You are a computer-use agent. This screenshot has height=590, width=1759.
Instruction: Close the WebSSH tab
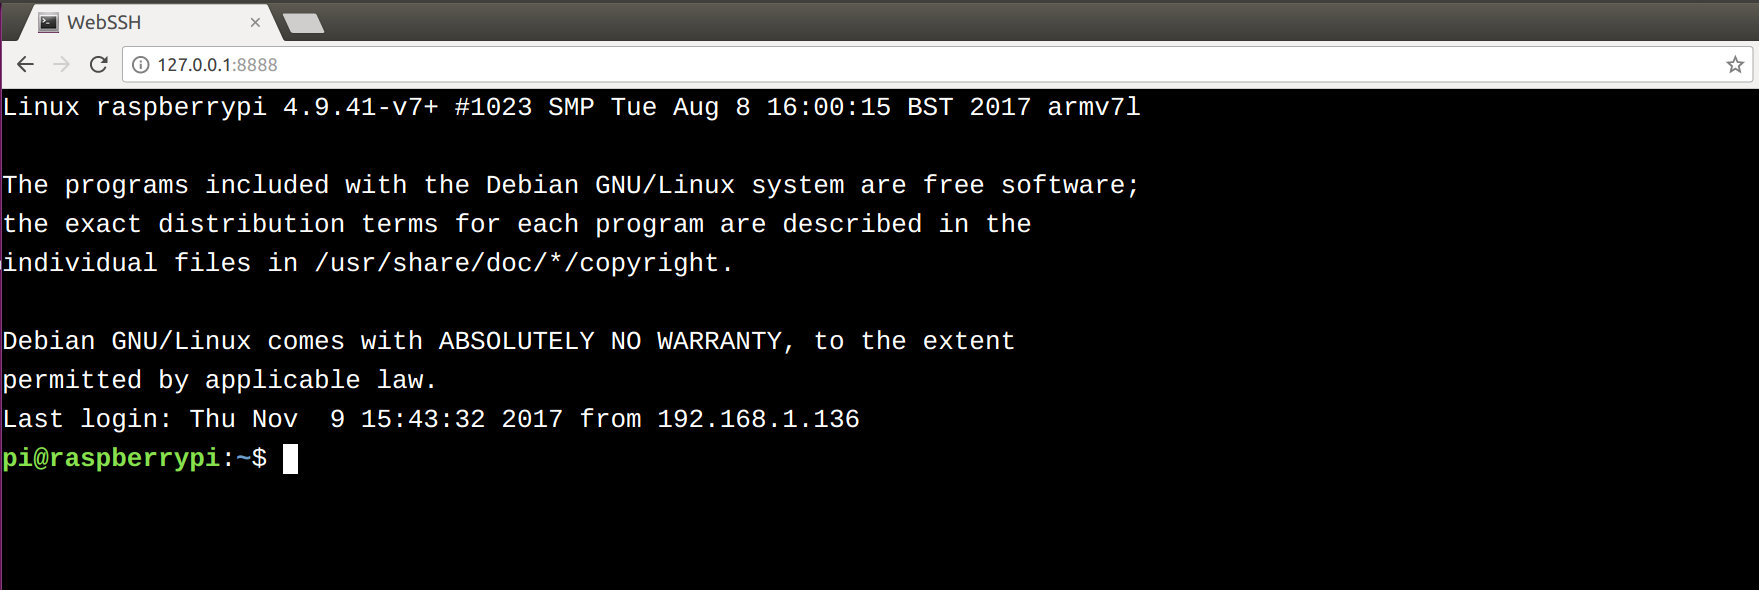255,22
